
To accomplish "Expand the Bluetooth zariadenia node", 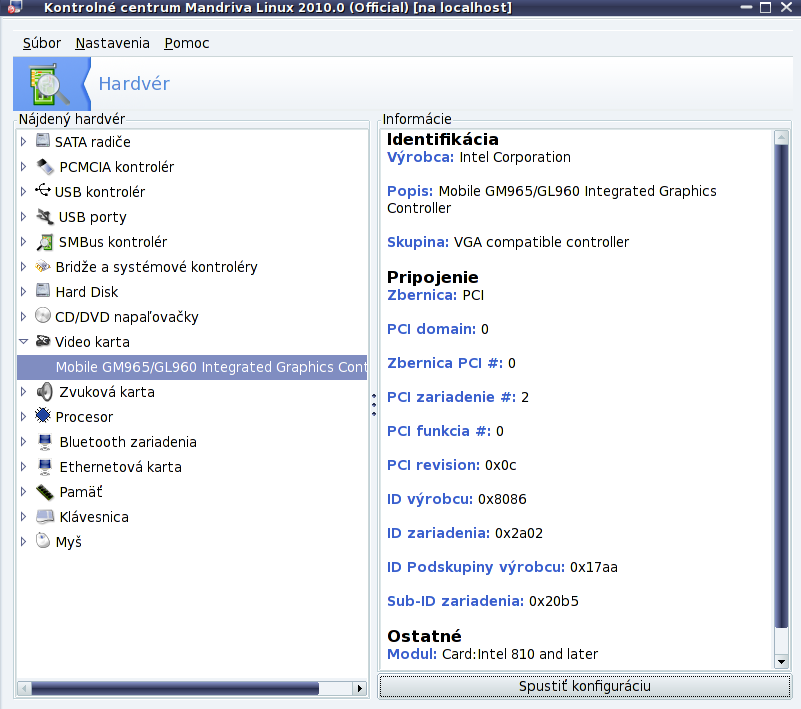I will point(23,442).
